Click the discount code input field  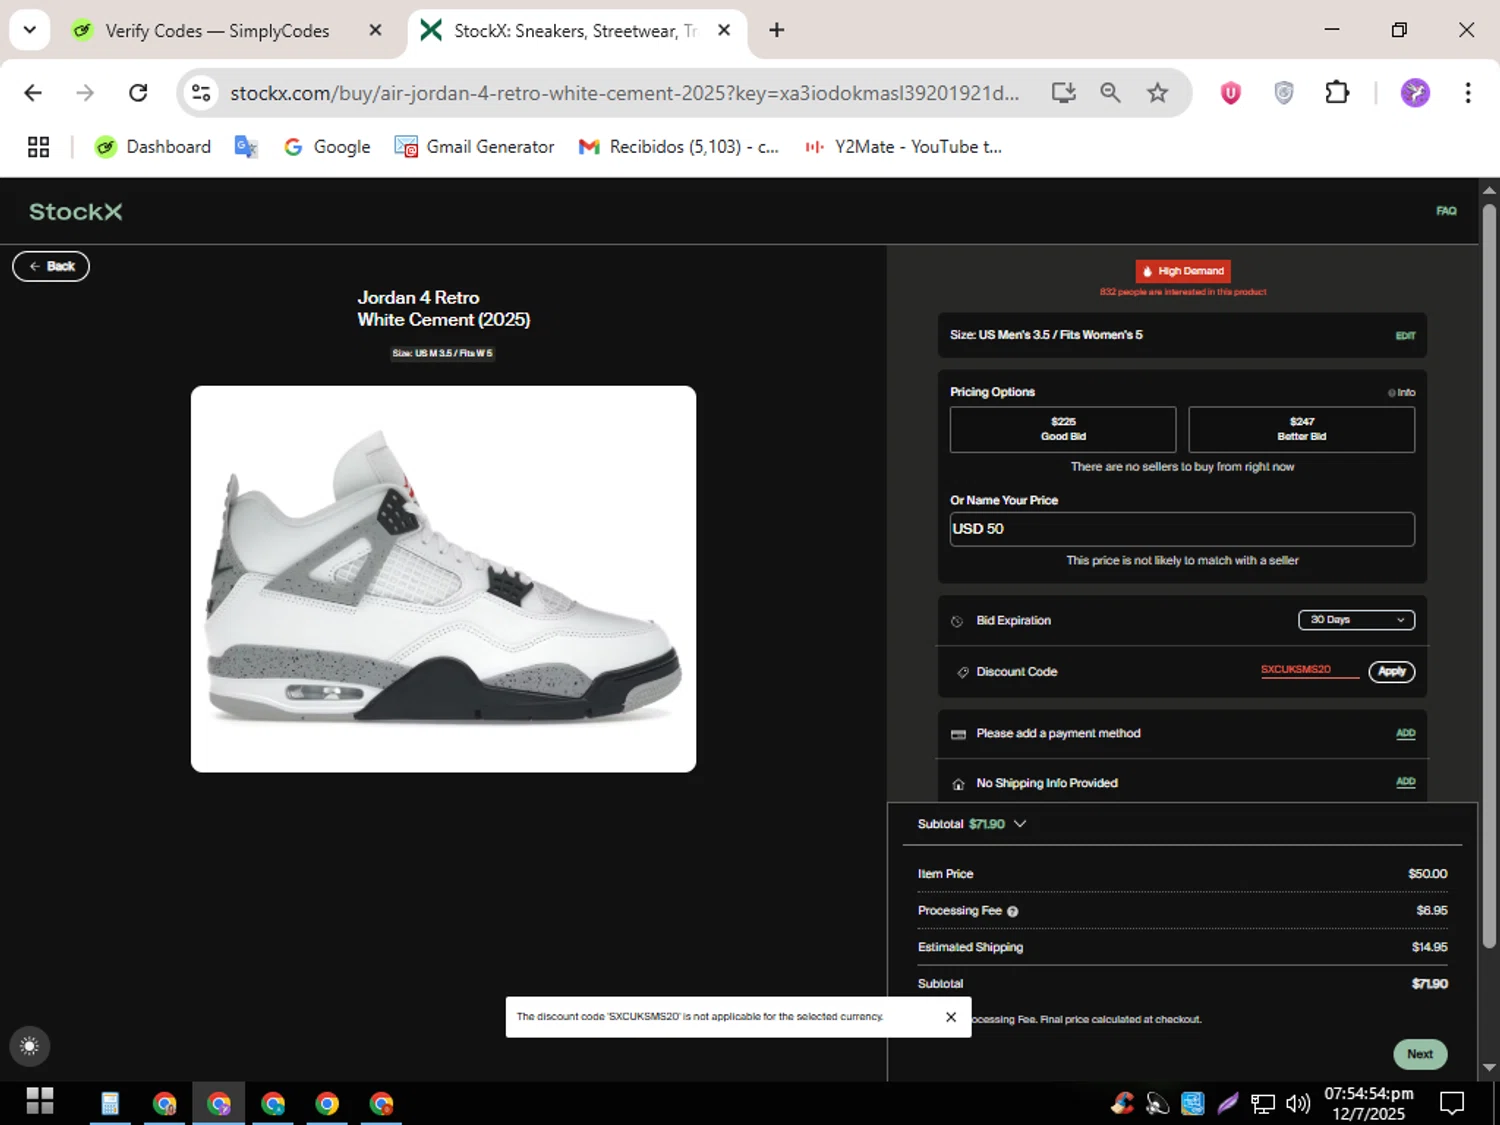click(1309, 670)
